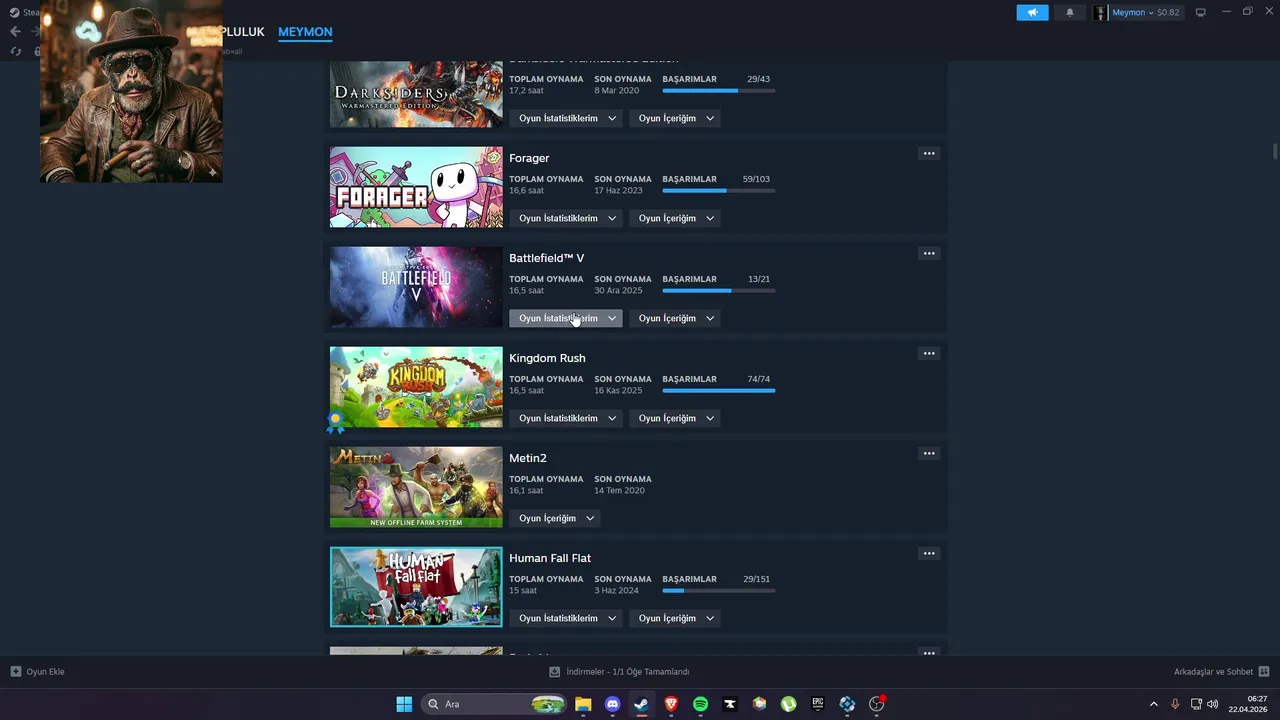This screenshot has height=720, width=1280.
Task: Open more options for Kingdom Rush
Action: [929, 353]
